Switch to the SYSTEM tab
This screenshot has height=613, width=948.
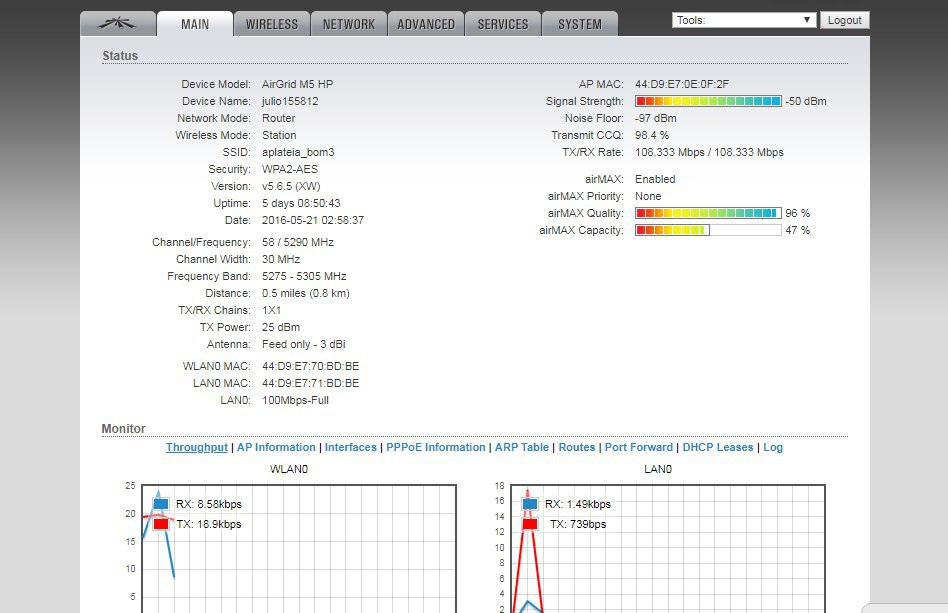click(580, 24)
